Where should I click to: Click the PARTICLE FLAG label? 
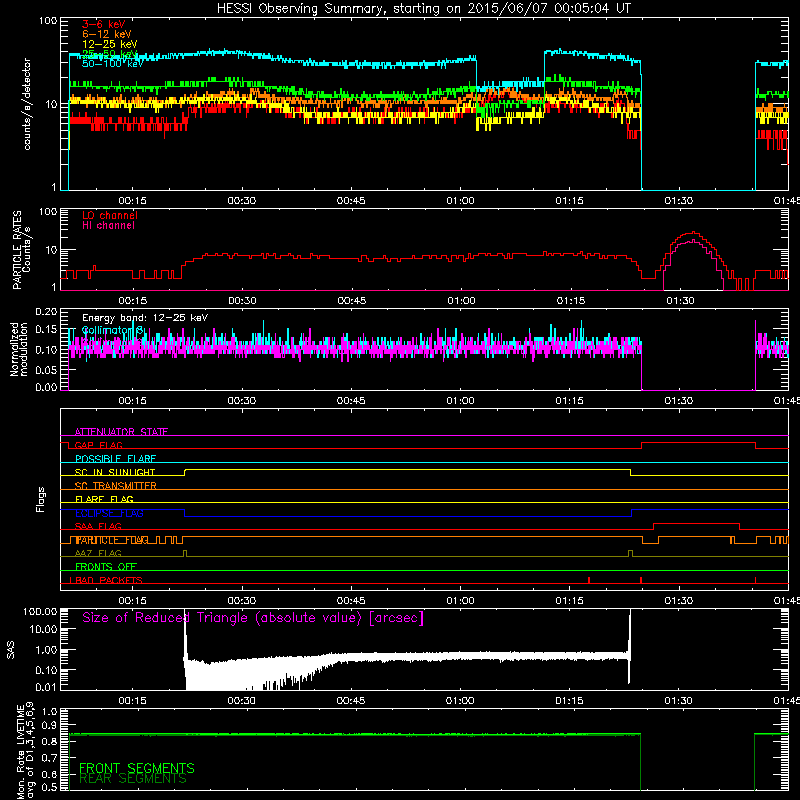[x=112, y=540]
